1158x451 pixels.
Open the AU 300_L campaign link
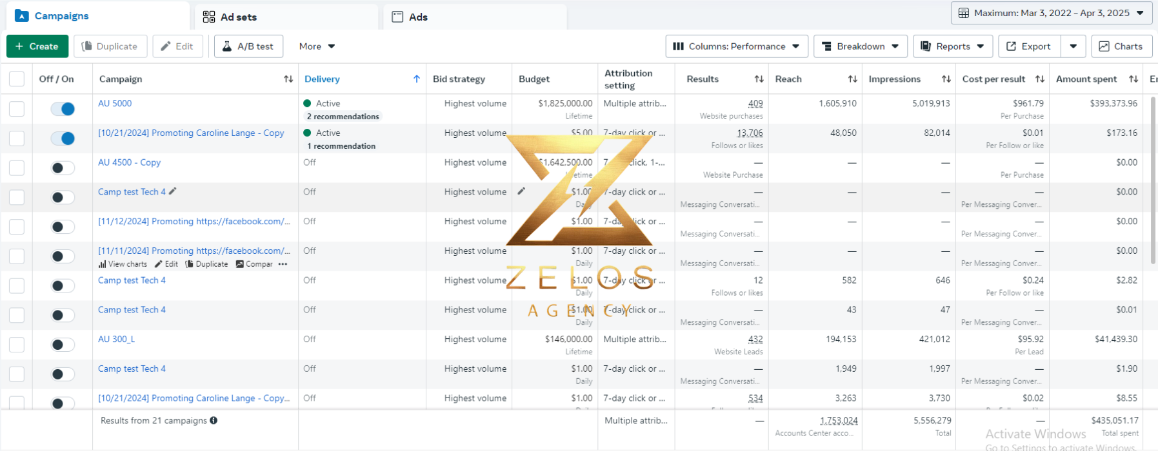click(117, 340)
